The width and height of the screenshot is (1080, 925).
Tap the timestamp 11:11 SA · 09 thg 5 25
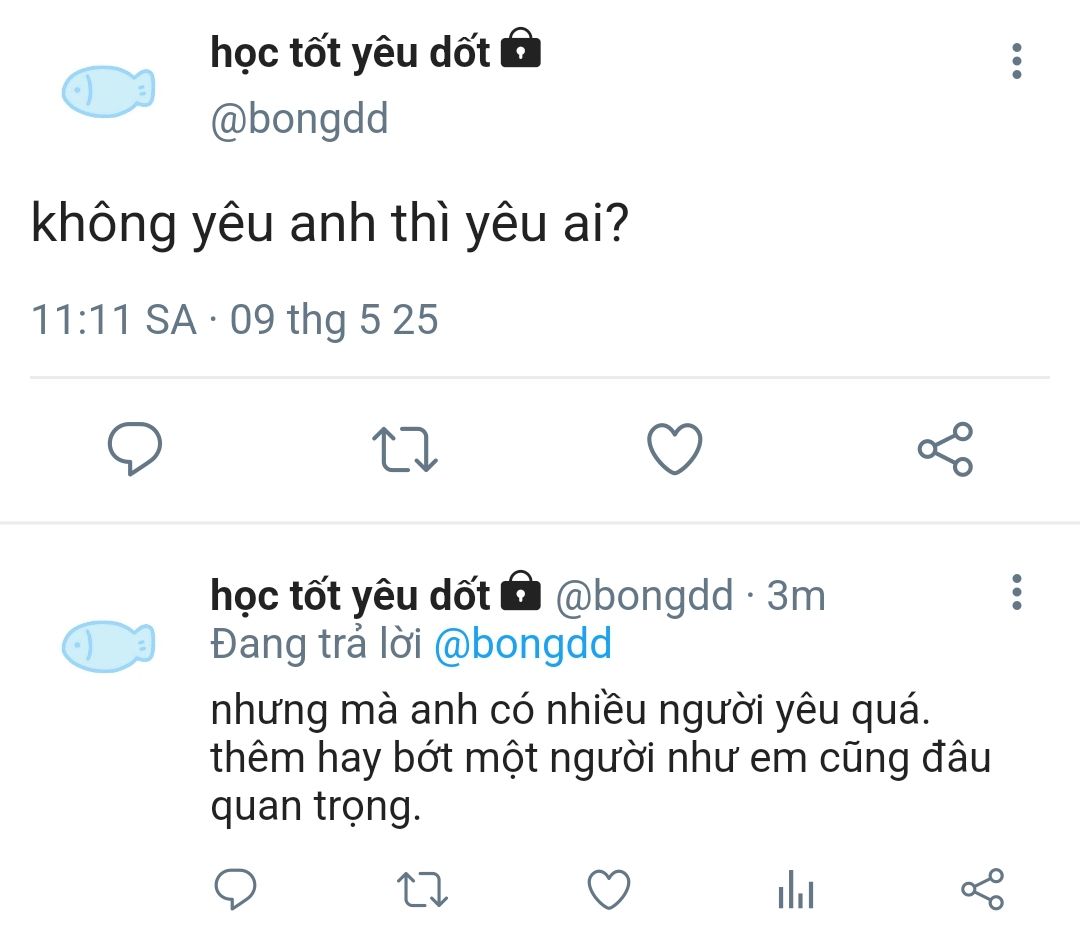pos(235,320)
